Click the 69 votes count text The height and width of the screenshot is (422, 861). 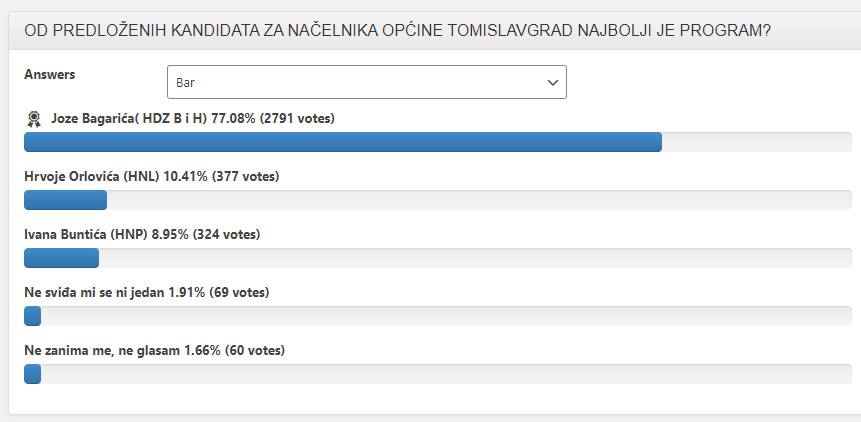click(239, 293)
